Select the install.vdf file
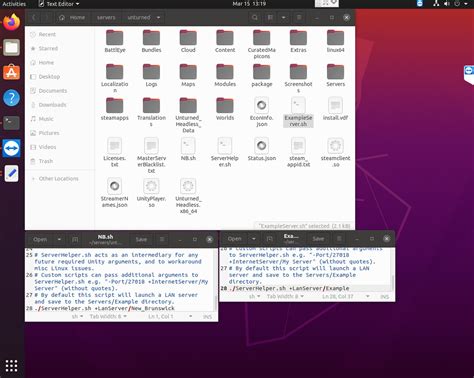Viewport: 474px width, 378px height. [x=335, y=109]
